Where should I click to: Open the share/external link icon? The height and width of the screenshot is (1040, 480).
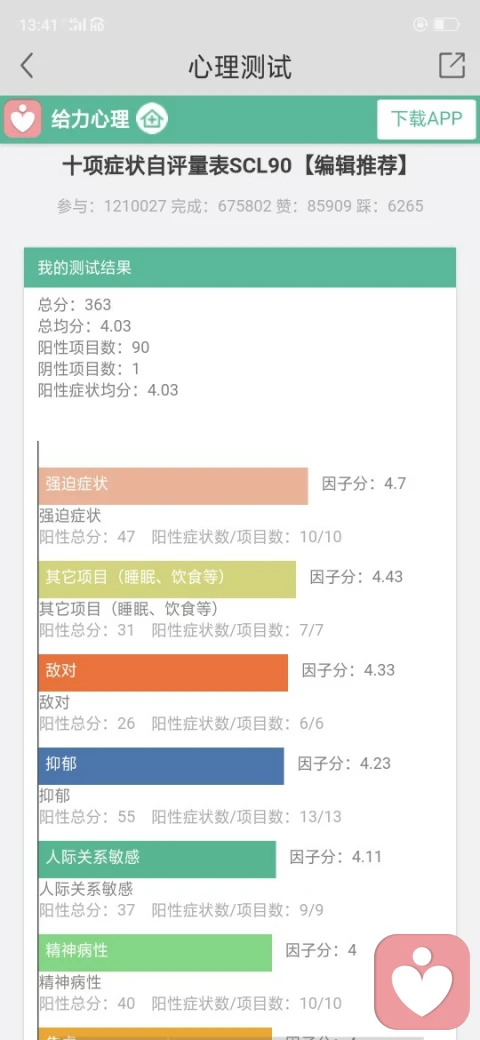click(x=452, y=66)
